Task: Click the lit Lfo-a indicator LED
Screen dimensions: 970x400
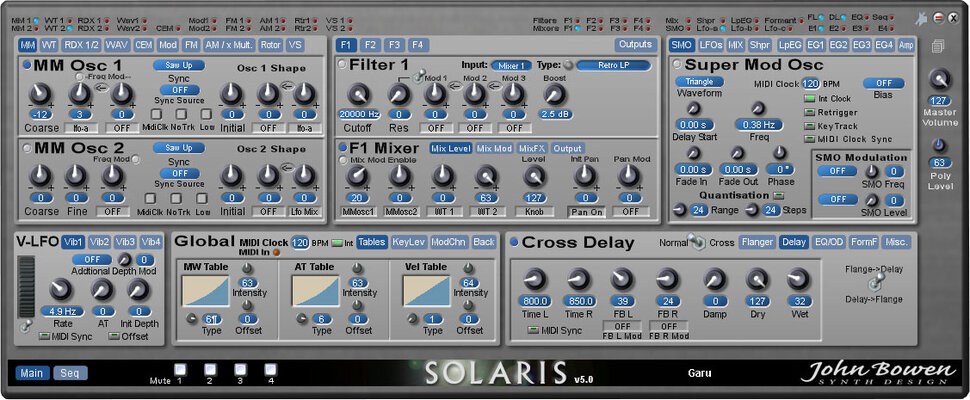Action: (x=723, y=28)
